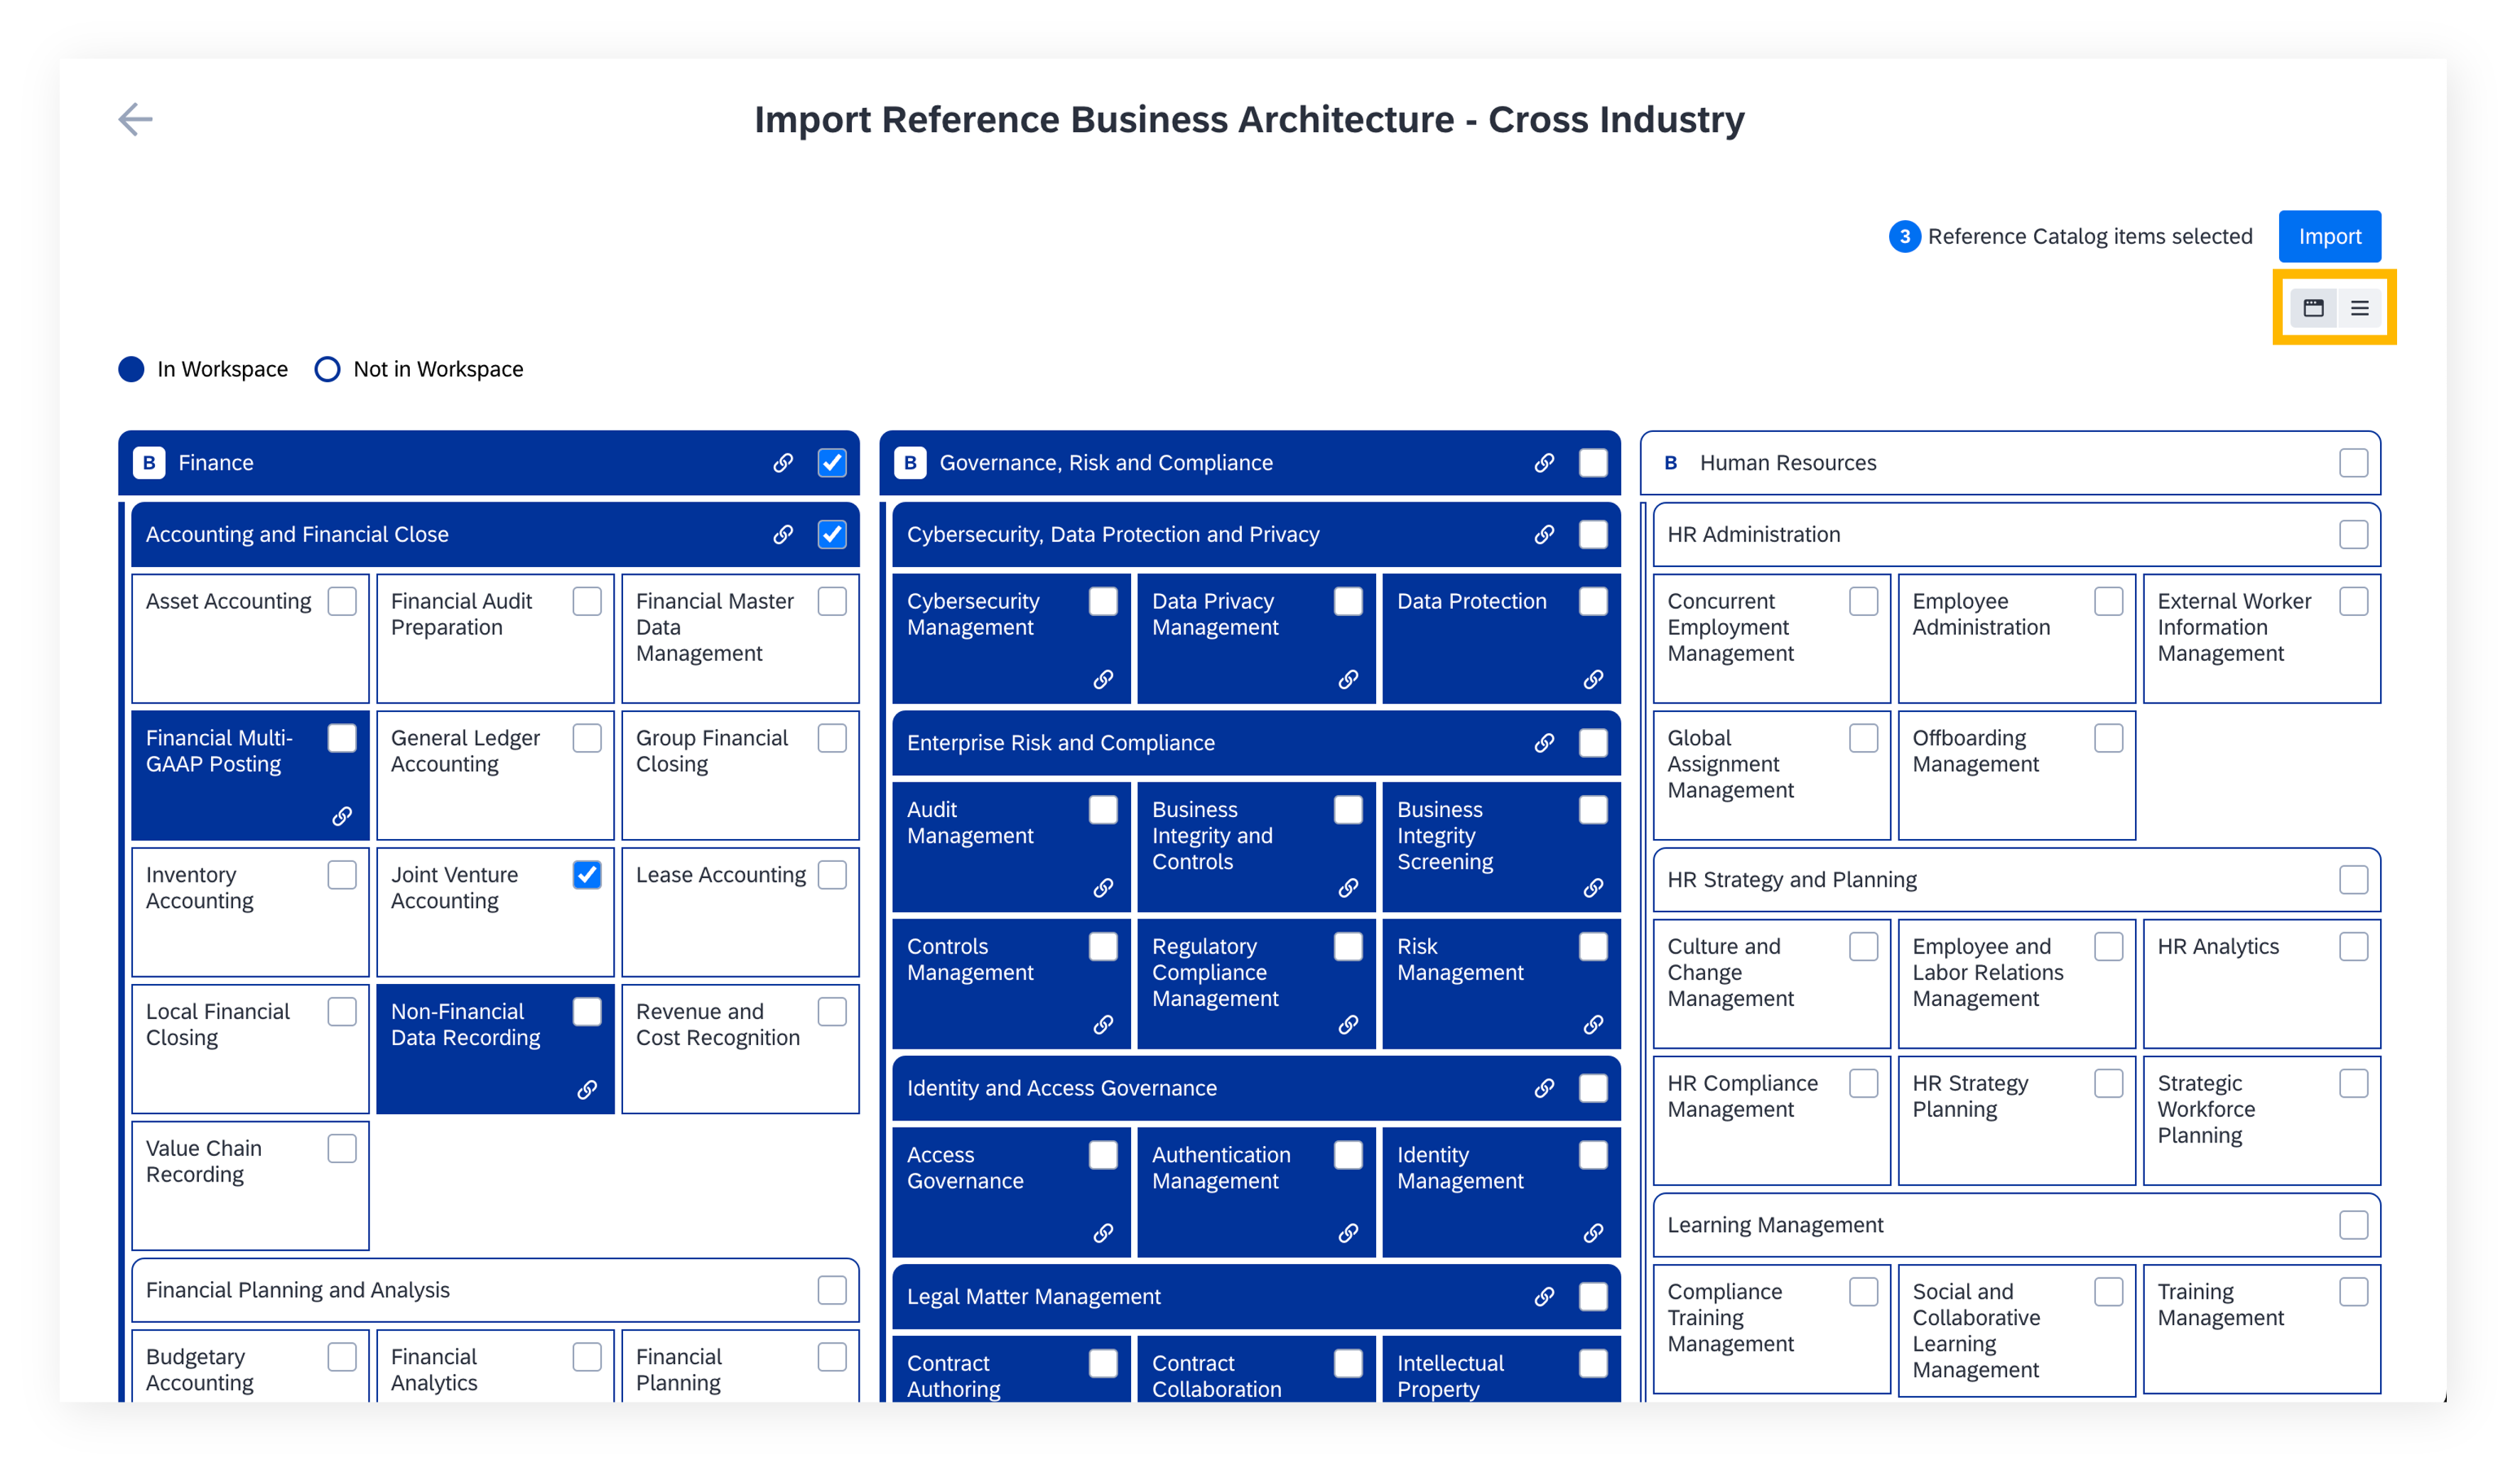Image resolution: width=2520 pixels, height=1475 pixels.
Task: Check the Training Management checkbox
Action: click(2353, 1292)
